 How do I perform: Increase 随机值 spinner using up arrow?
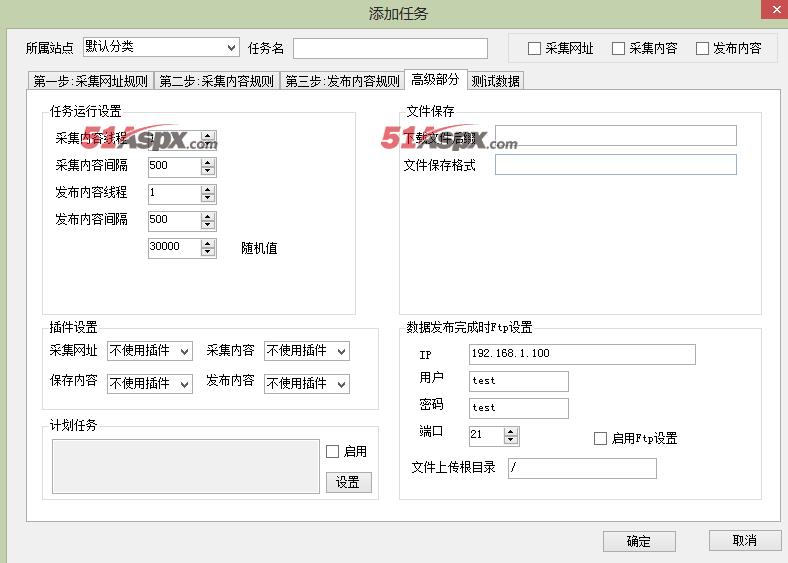[208, 242]
